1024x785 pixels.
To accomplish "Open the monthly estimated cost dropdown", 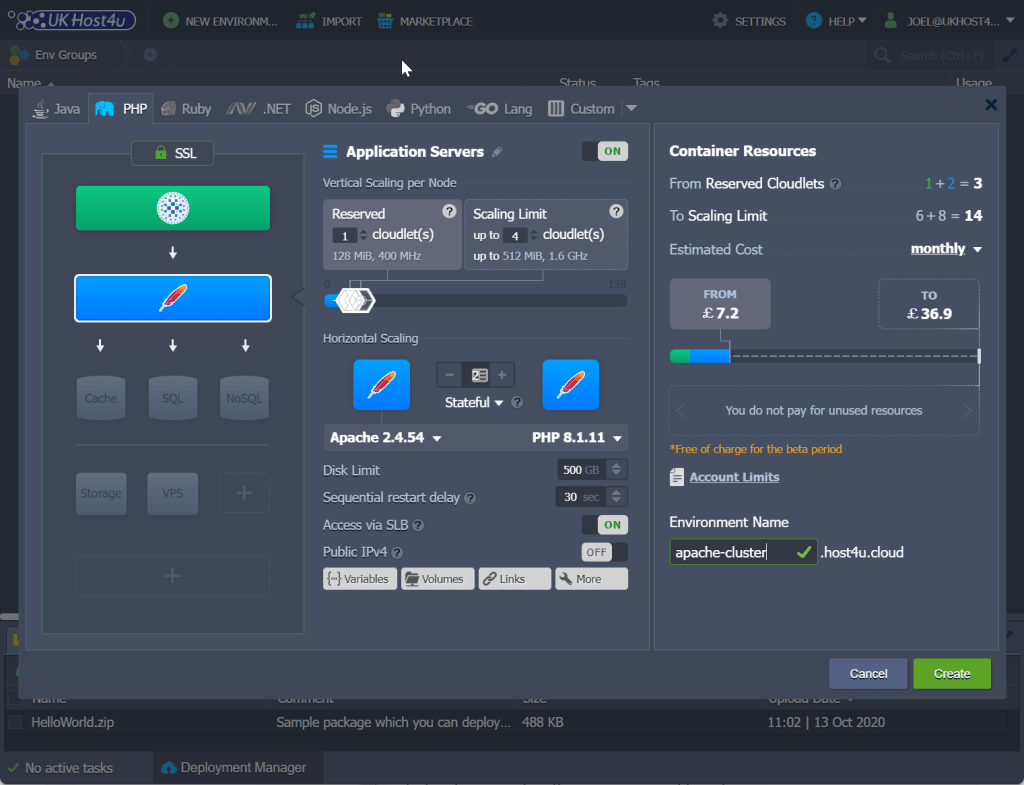I will 946,249.
